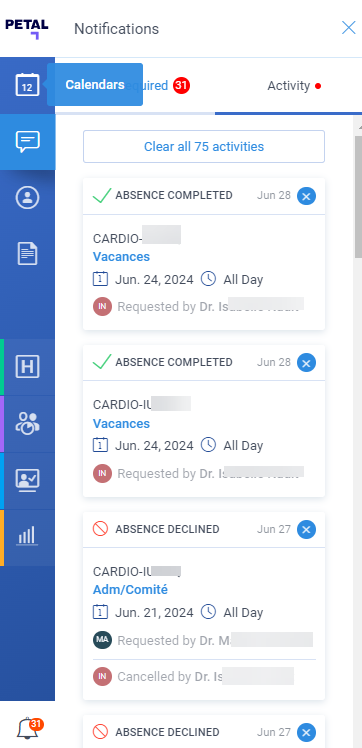
Task: Open the Adm/Comité absence link
Action: pos(130,590)
